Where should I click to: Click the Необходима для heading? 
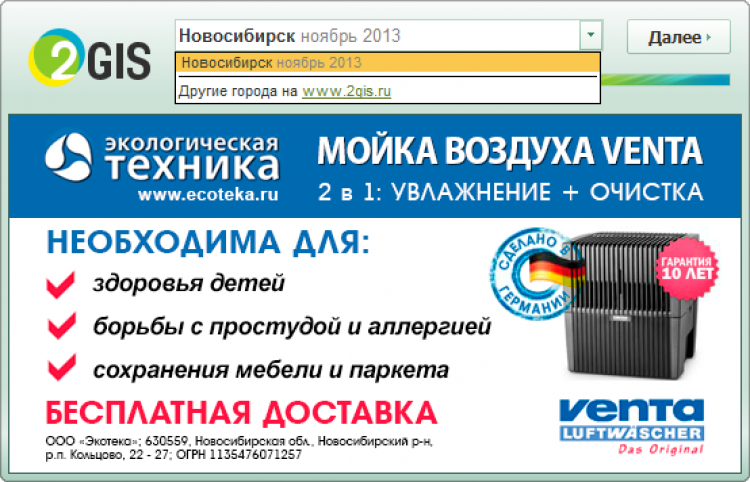[208, 242]
